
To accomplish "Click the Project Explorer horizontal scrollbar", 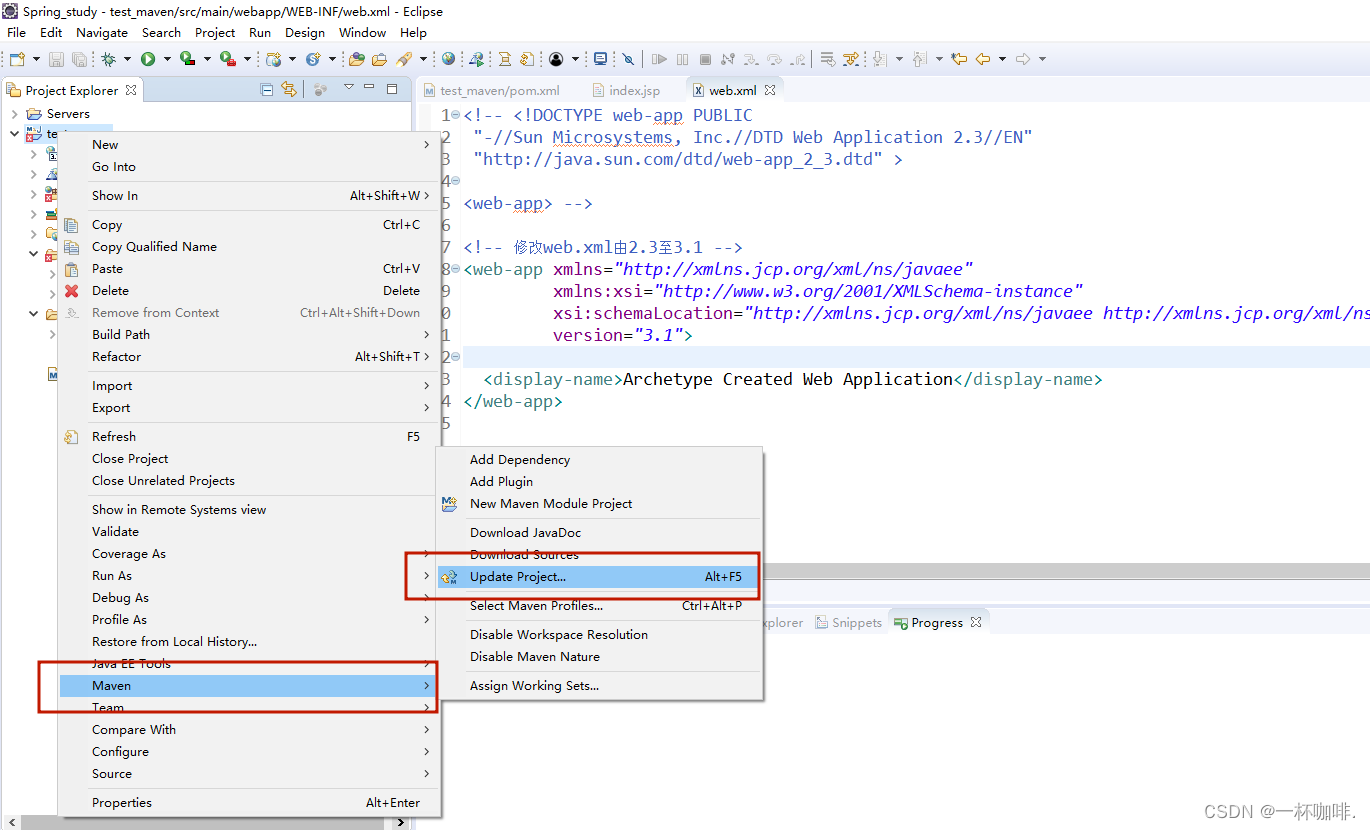I will (200, 822).
